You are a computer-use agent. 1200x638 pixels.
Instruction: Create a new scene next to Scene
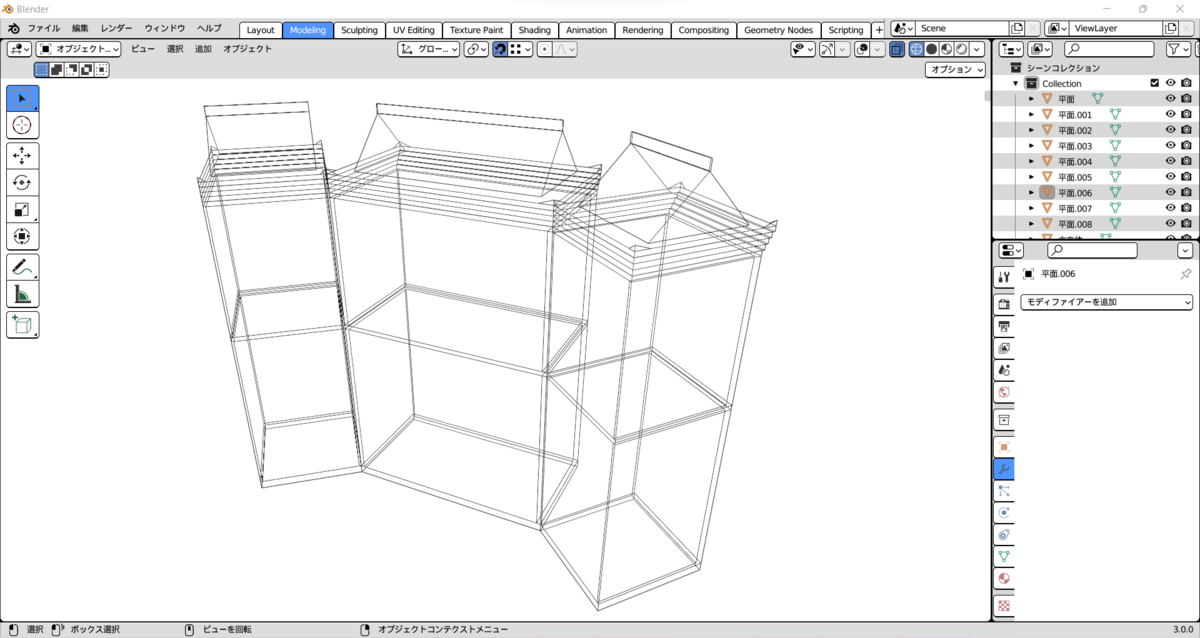(x=1017, y=29)
